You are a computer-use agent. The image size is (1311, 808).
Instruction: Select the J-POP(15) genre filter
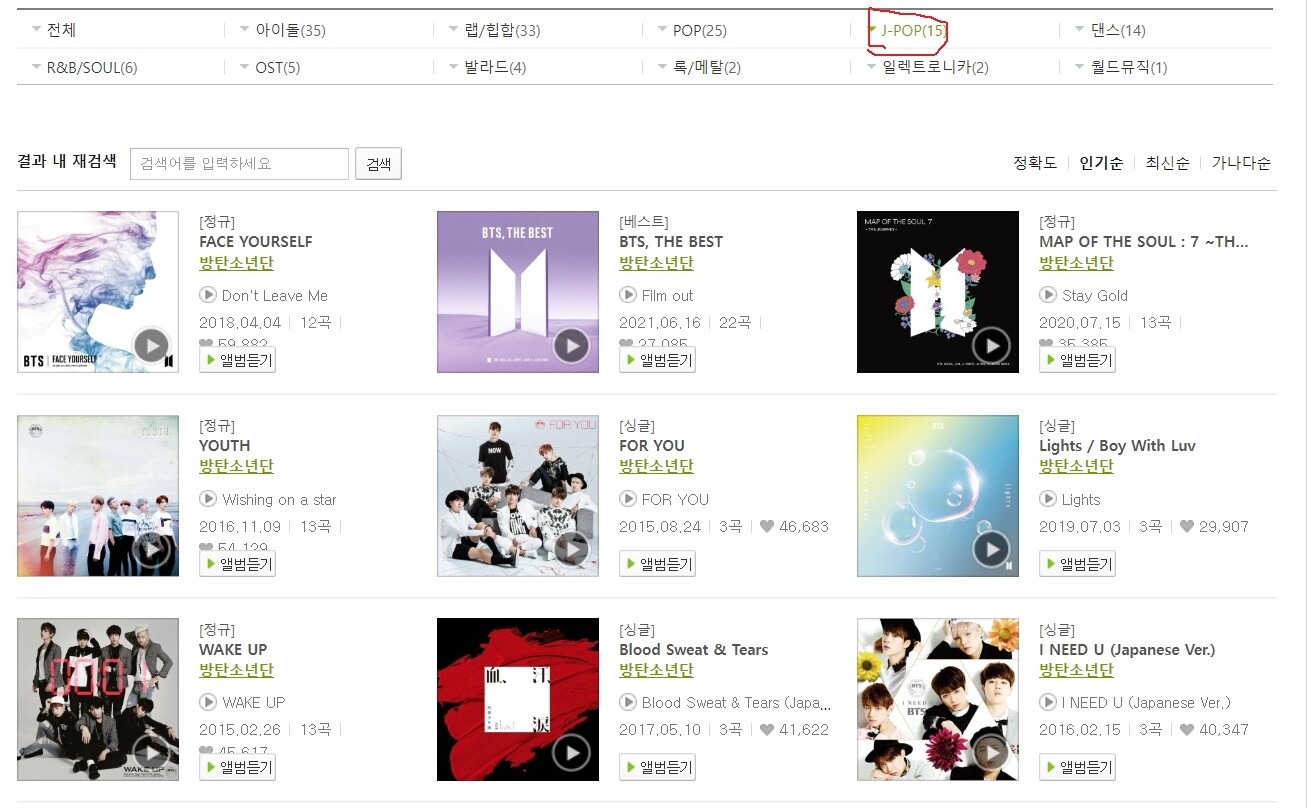906,30
